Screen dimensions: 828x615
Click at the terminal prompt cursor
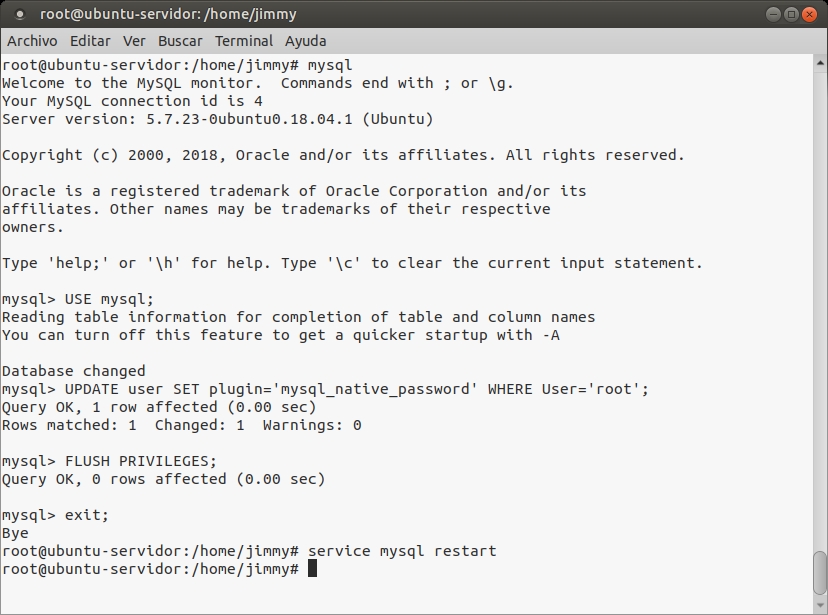[312, 569]
